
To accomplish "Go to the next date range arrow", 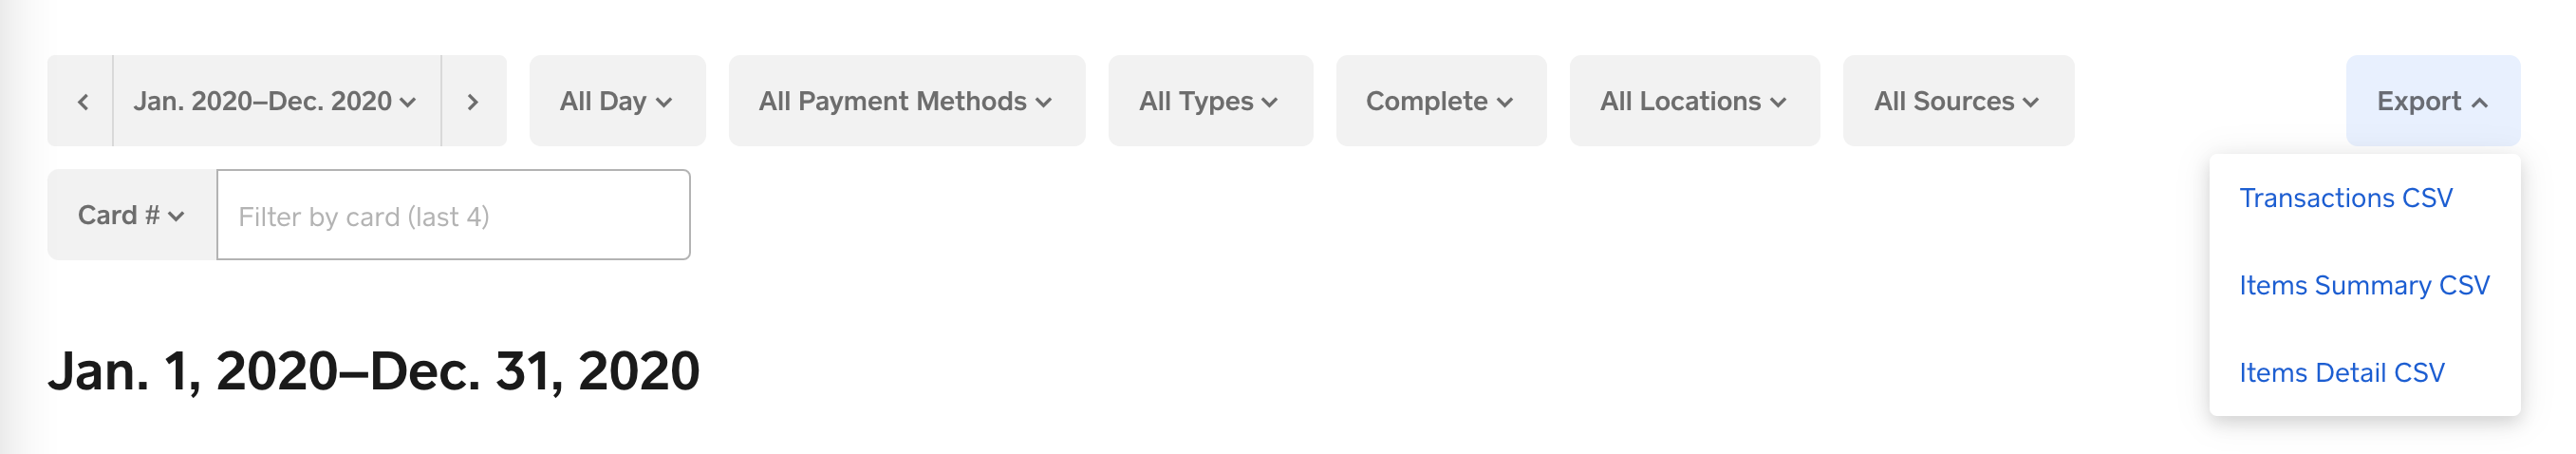I will pos(473,102).
